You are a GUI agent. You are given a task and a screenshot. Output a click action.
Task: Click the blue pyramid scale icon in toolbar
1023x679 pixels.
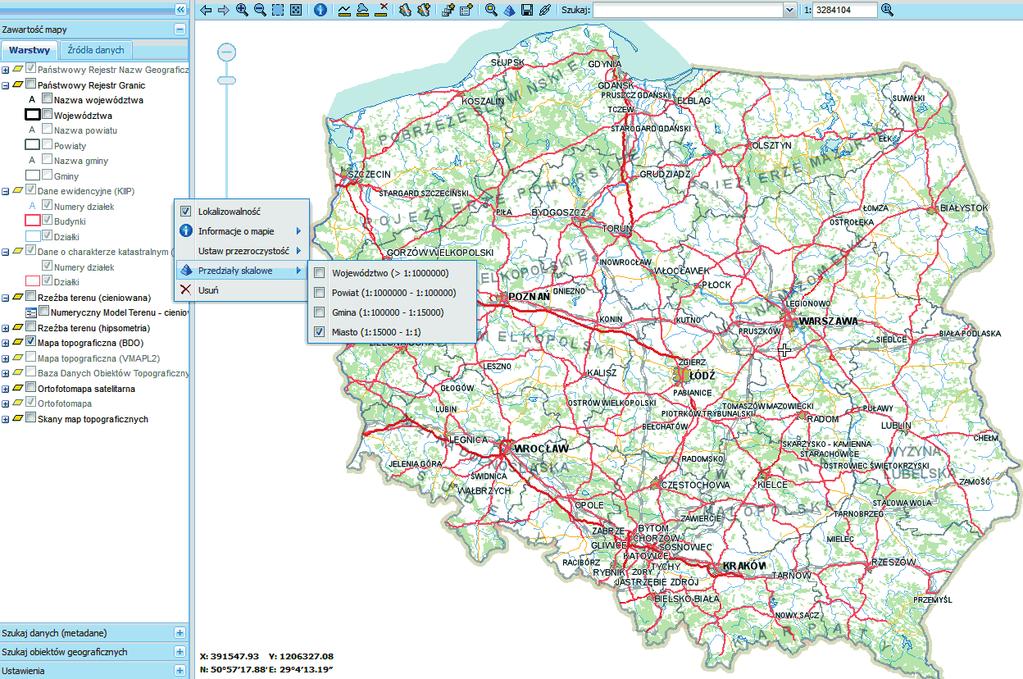pos(509,10)
